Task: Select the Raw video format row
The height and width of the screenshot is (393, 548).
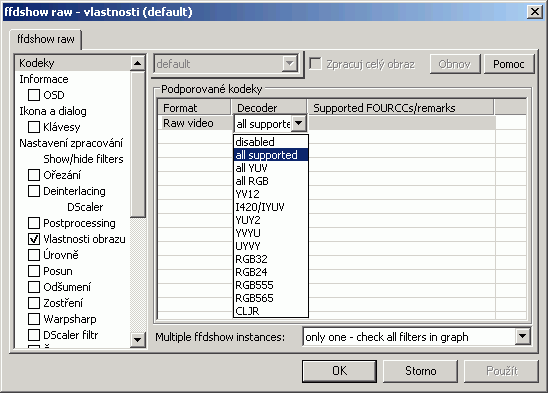Action: pyautogui.click(x=195, y=123)
